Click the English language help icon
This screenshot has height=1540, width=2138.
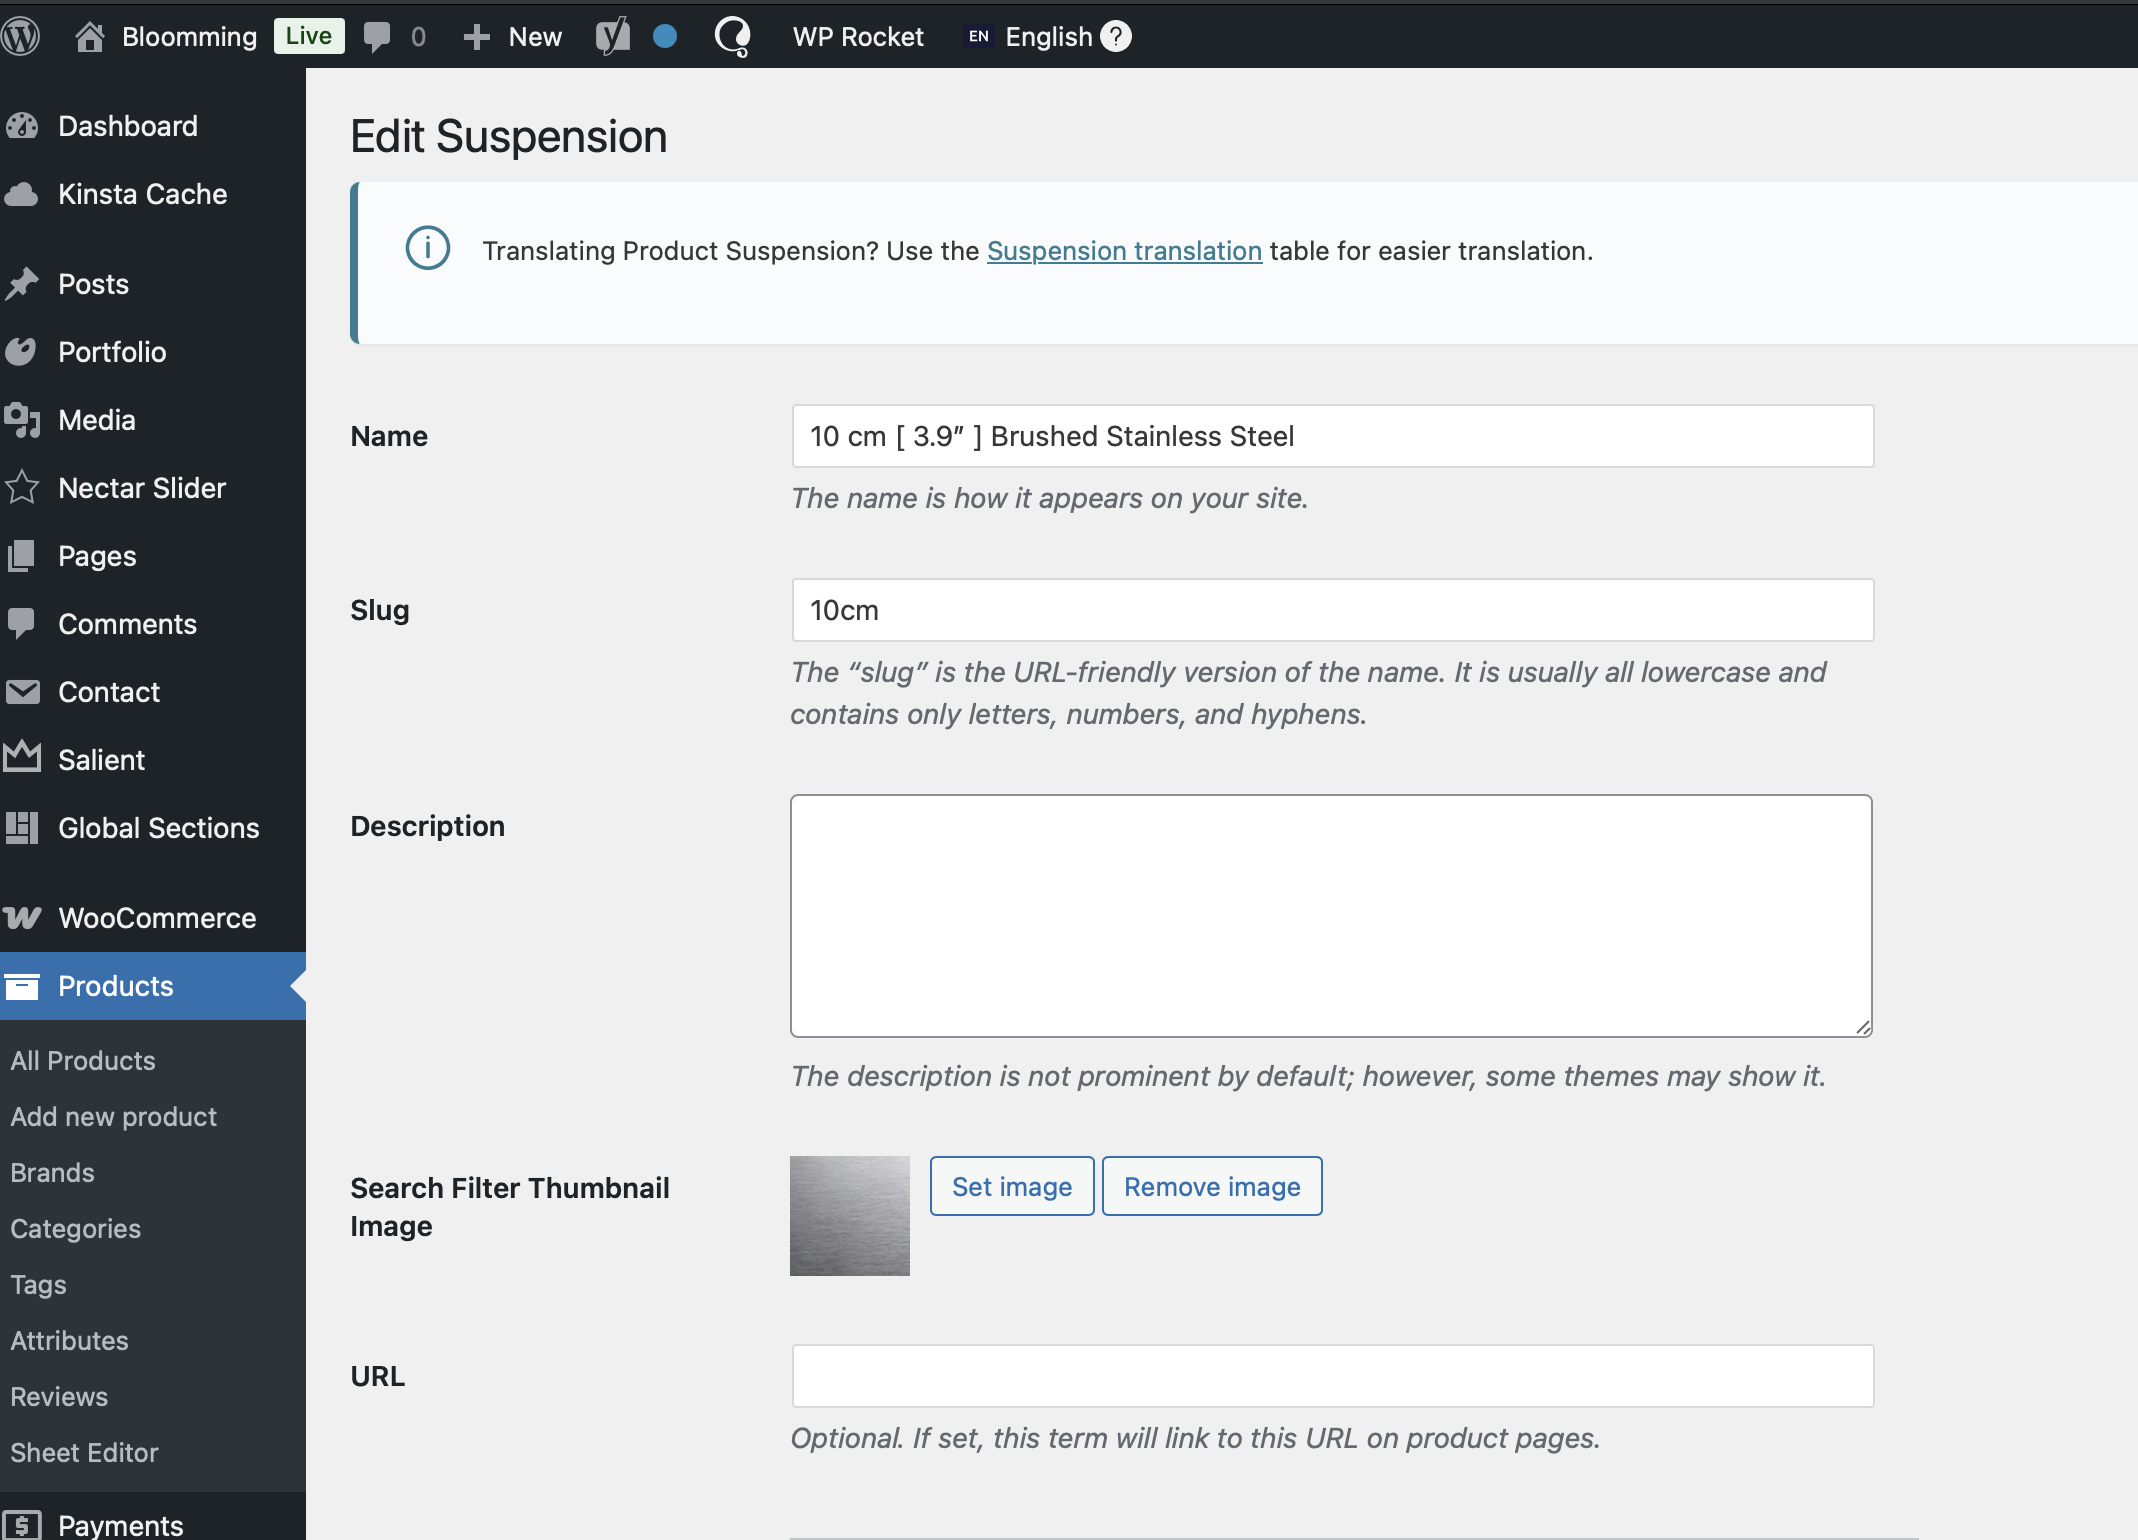point(1116,37)
